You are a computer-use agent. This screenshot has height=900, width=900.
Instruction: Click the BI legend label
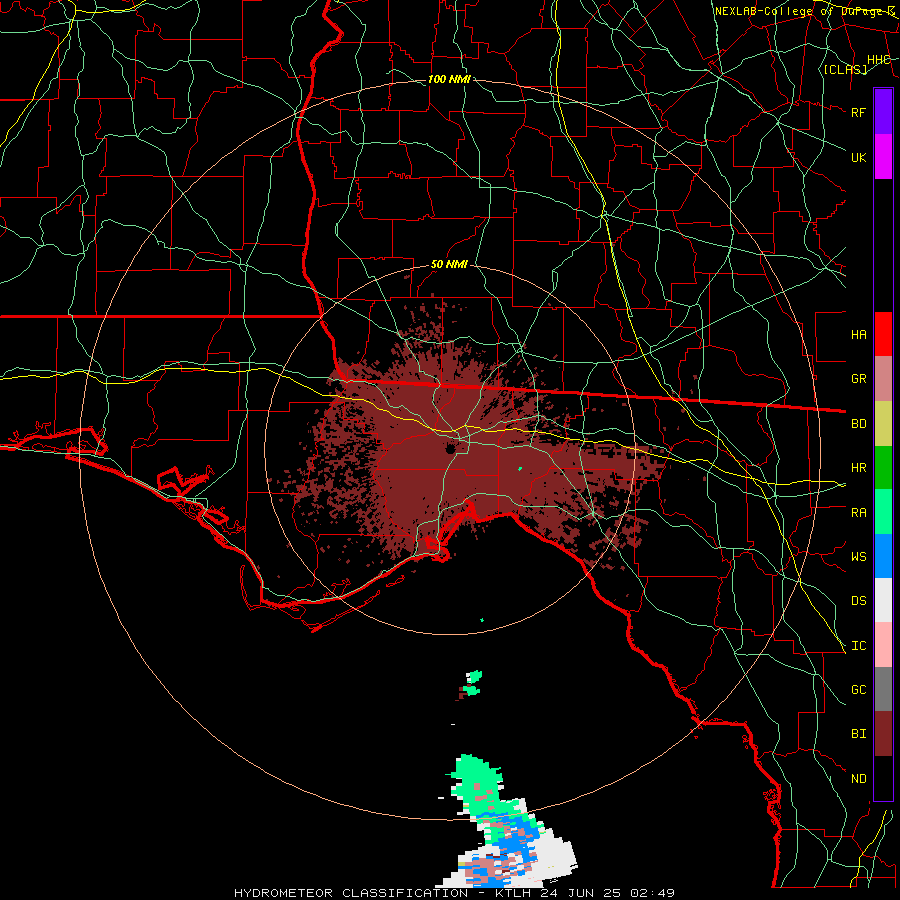[858, 734]
